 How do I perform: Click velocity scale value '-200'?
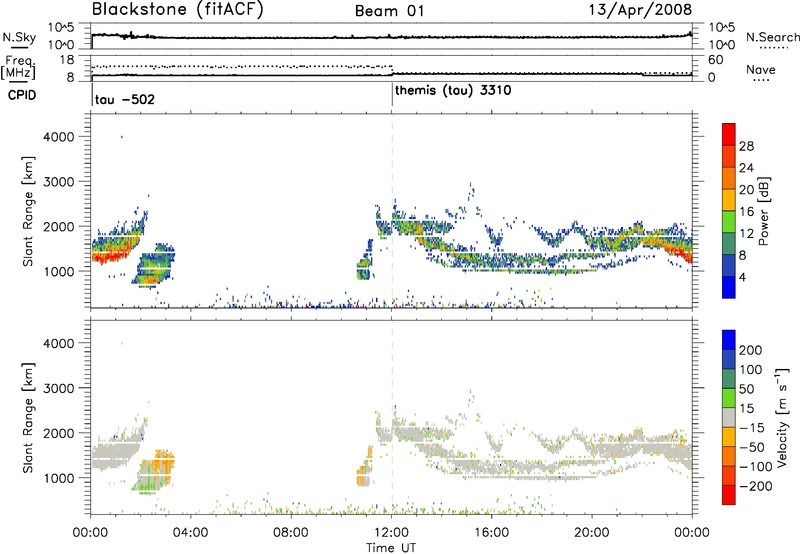[755, 486]
